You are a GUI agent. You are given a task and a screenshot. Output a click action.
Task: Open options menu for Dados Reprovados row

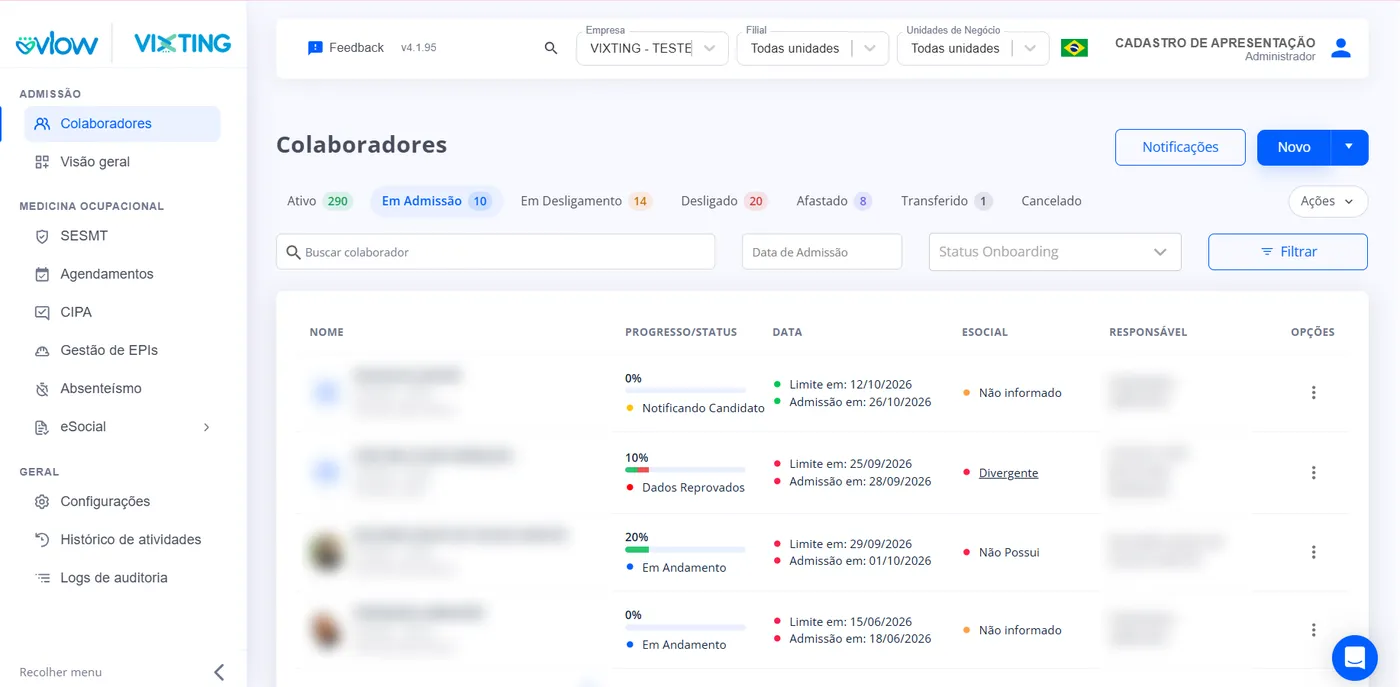click(1313, 473)
